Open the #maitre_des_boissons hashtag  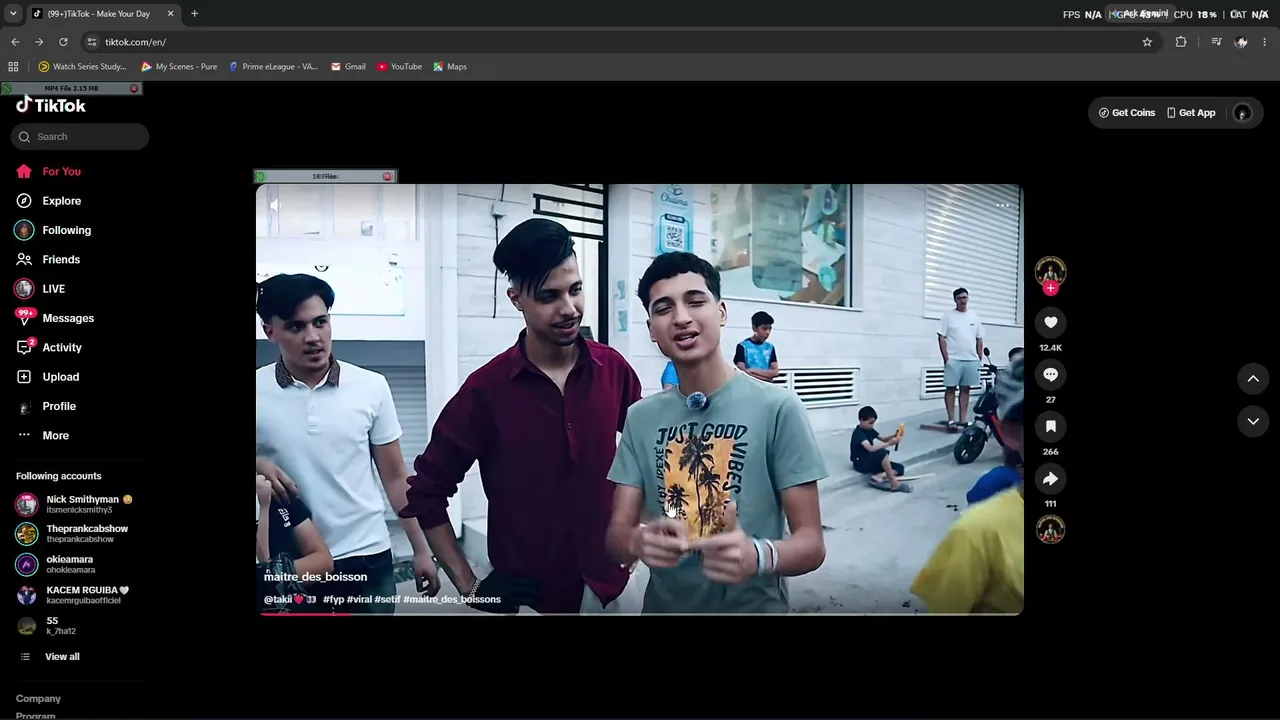[x=452, y=599]
